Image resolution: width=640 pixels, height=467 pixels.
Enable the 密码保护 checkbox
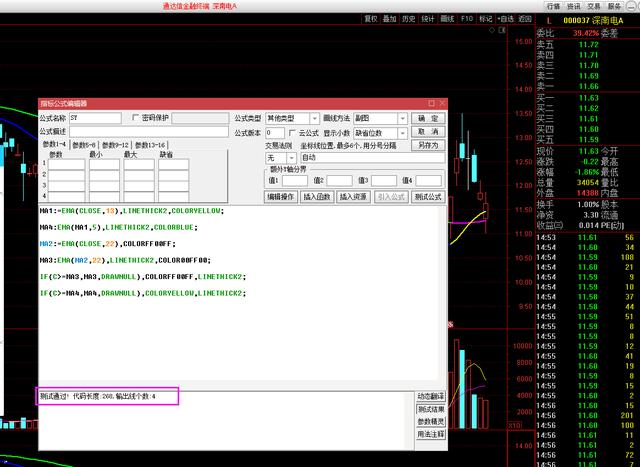click(136, 118)
